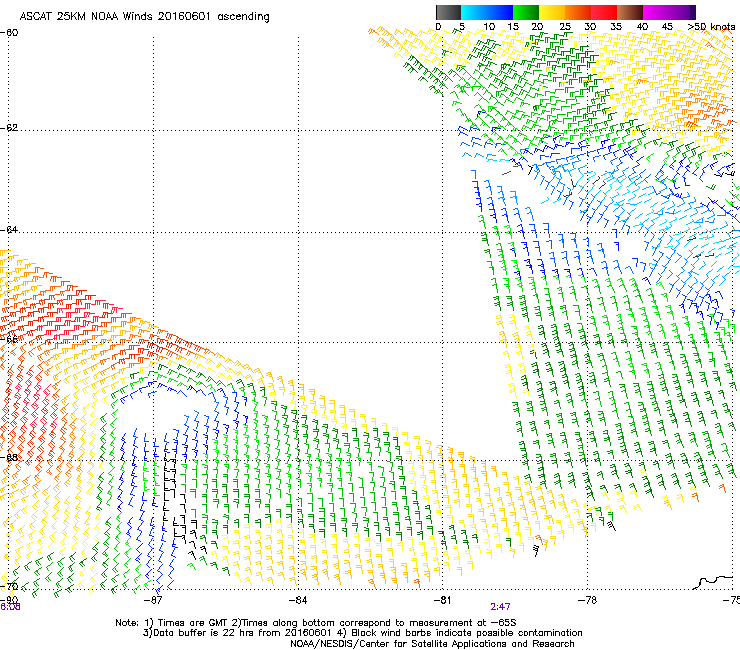Click the '-81' longitude label

coord(442,600)
